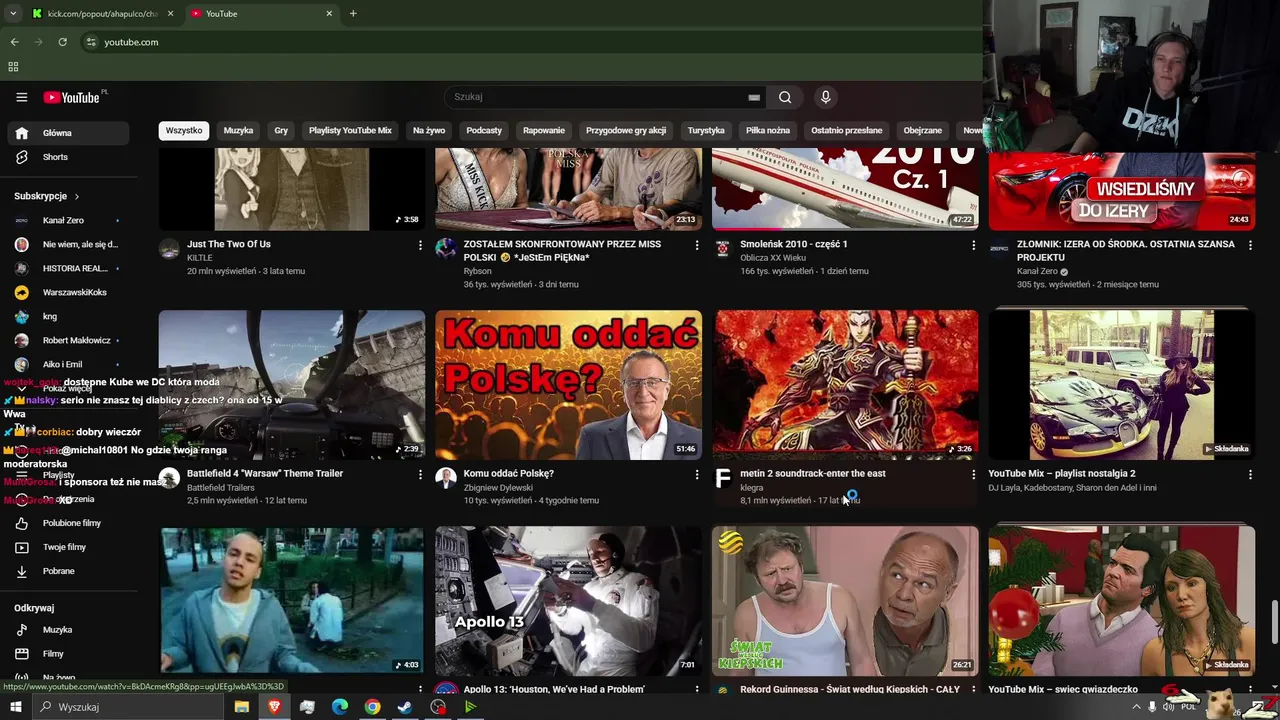This screenshot has width=1280, height=720.
Task: Select the Piłka nożna filter chip
Action: pyautogui.click(x=768, y=130)
